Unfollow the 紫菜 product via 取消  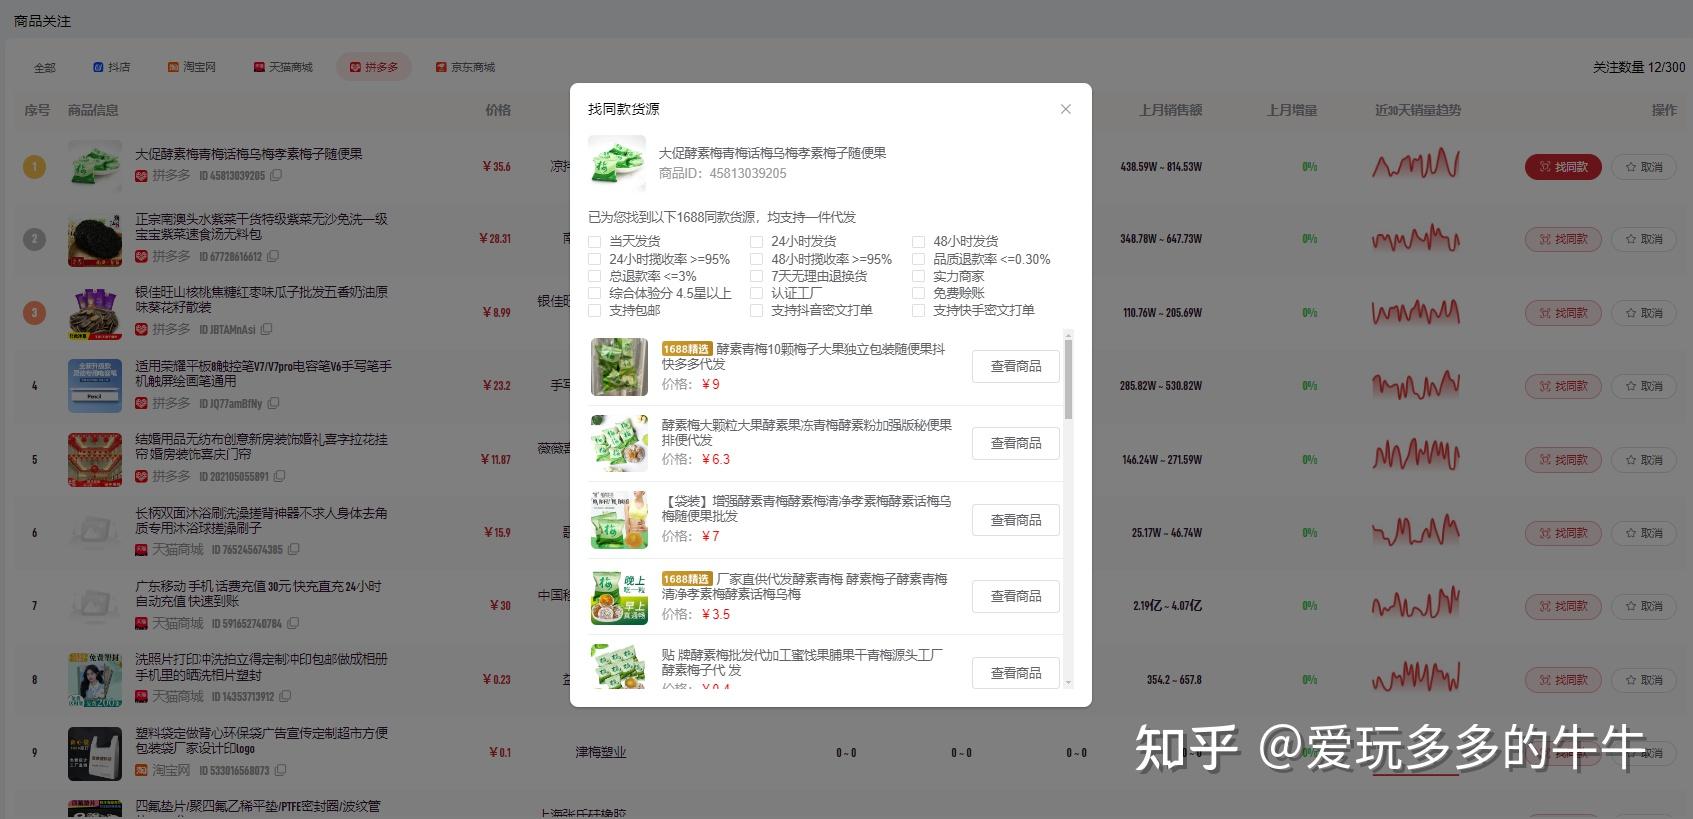point(1643,239)
